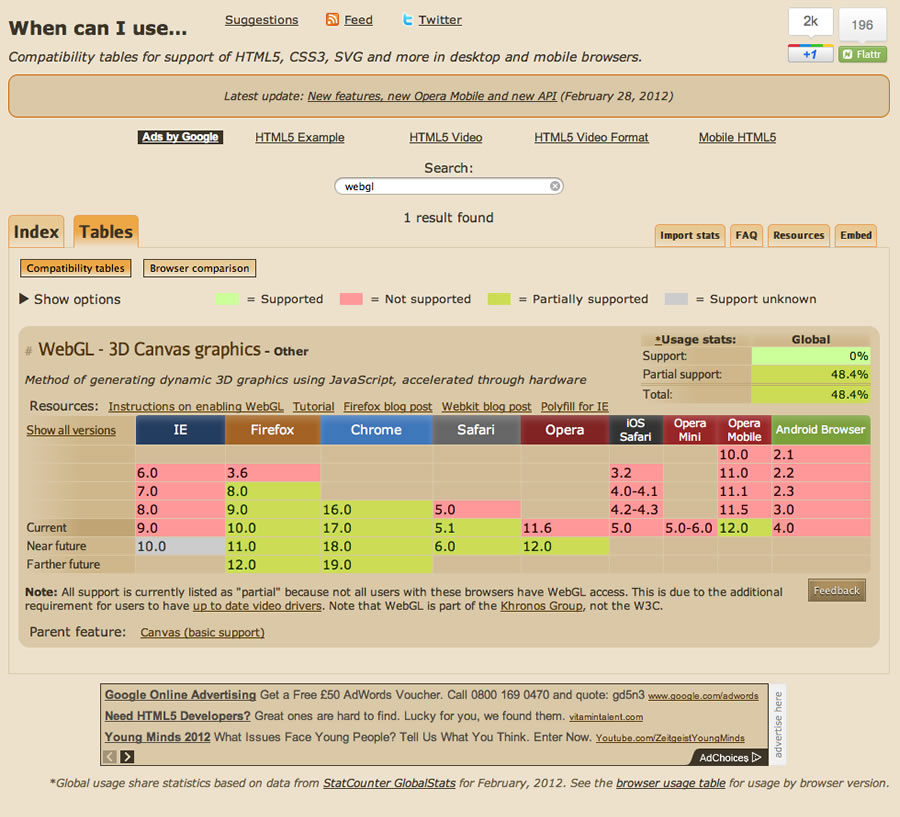This screenshot has height=817, width=900.
Task: Click the blue Twitter bird icon
Action: pos(408,20)
